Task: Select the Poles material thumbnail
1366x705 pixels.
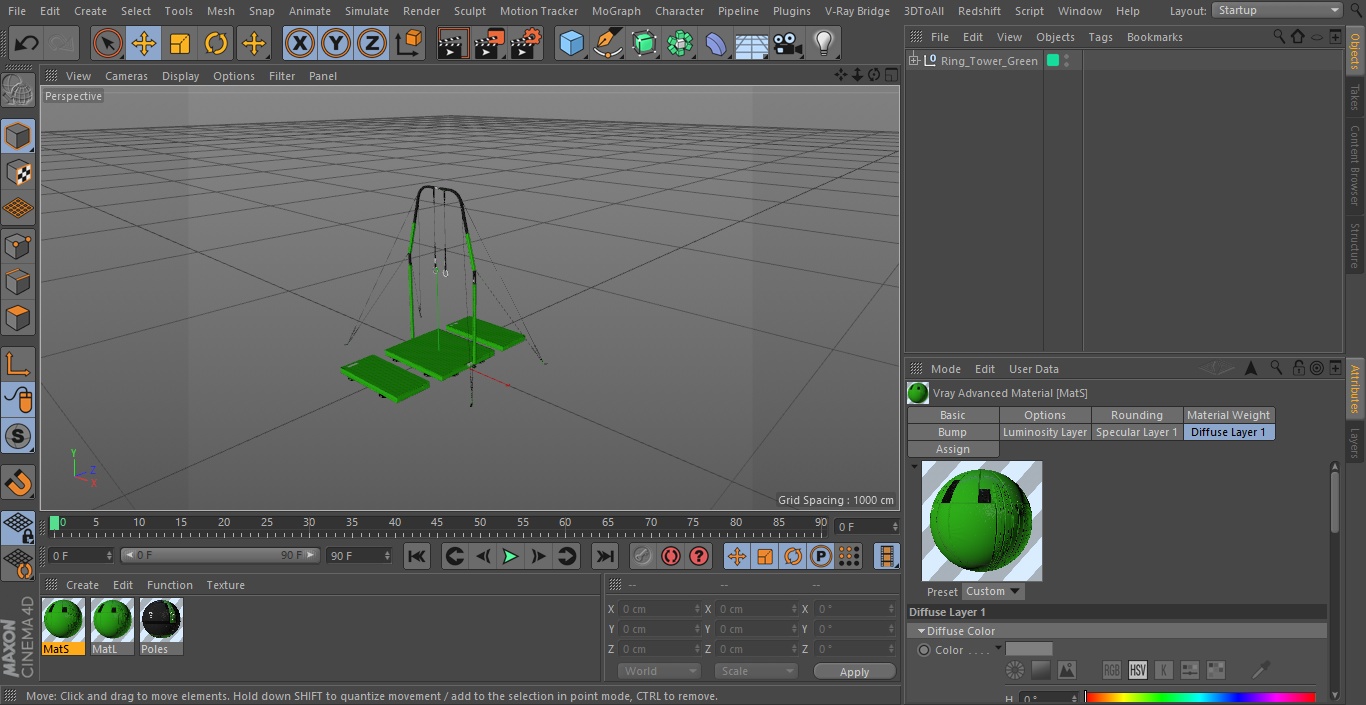Action: point(161,627)
